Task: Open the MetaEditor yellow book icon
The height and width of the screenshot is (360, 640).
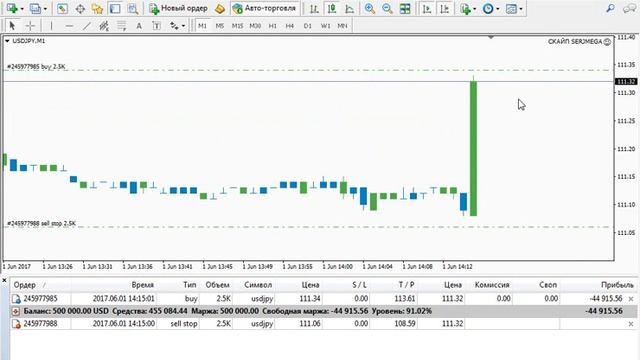Action: coord(220,8)
